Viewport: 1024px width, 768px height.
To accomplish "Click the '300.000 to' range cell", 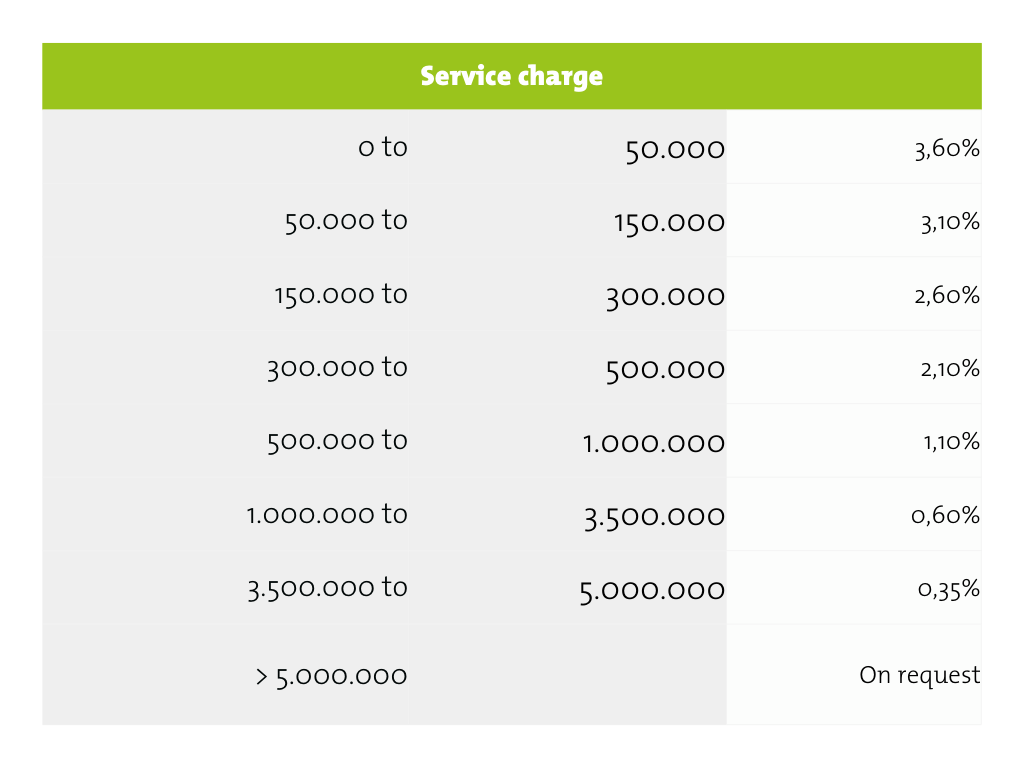I will 337,367.
